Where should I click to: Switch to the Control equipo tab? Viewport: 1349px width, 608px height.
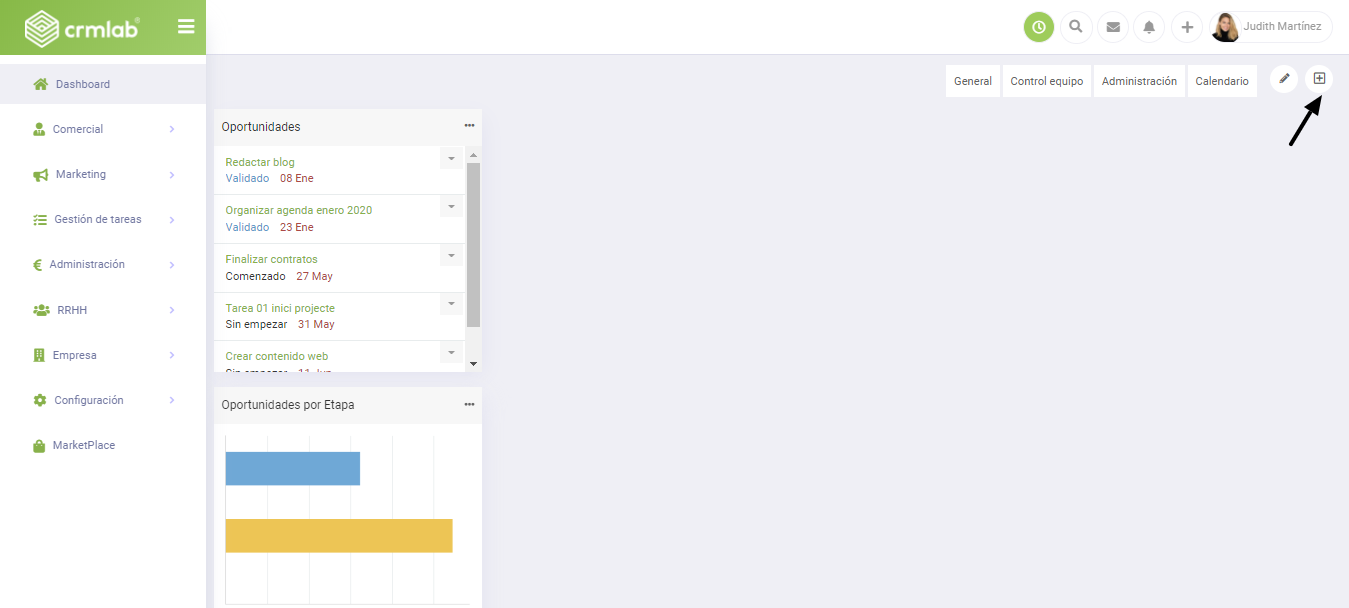click(x=1046, y=81)
